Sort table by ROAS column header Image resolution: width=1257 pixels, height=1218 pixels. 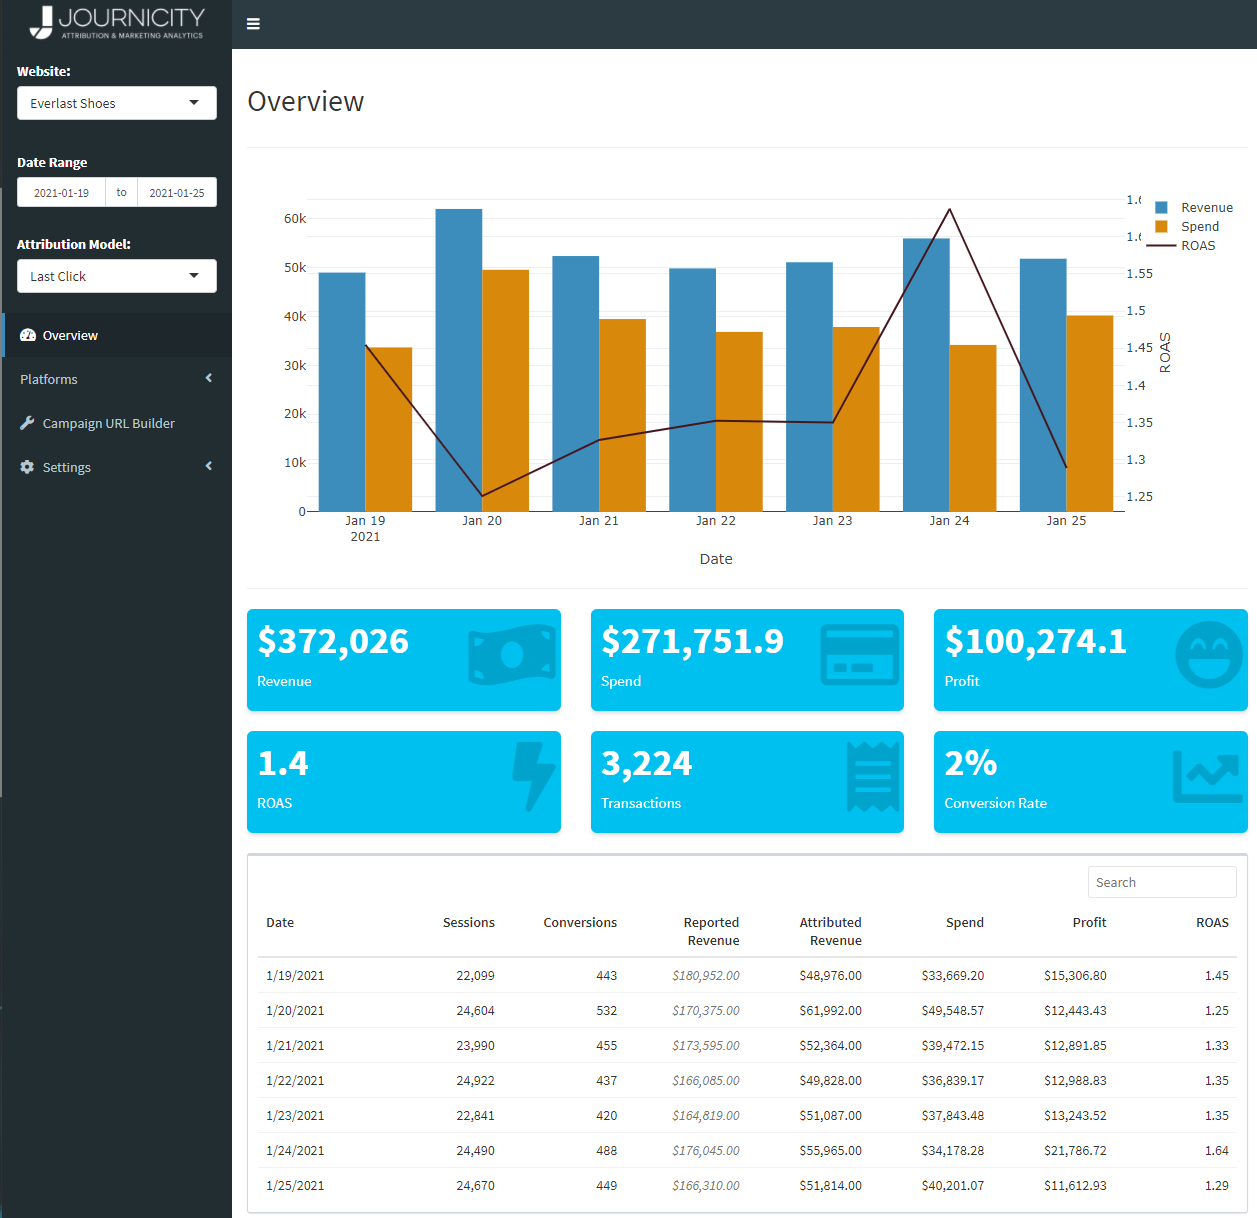coord(1212,923)
